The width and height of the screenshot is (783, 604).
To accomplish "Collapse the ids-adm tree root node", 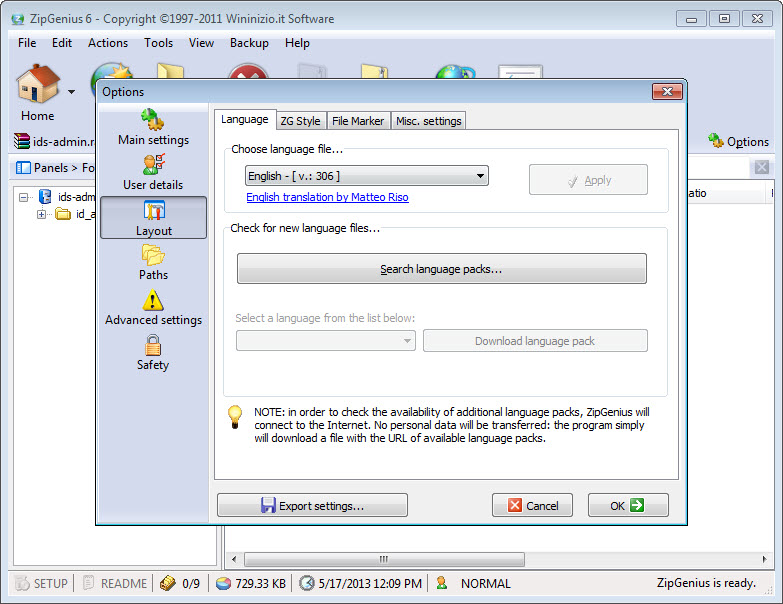I will pos(23,197).
